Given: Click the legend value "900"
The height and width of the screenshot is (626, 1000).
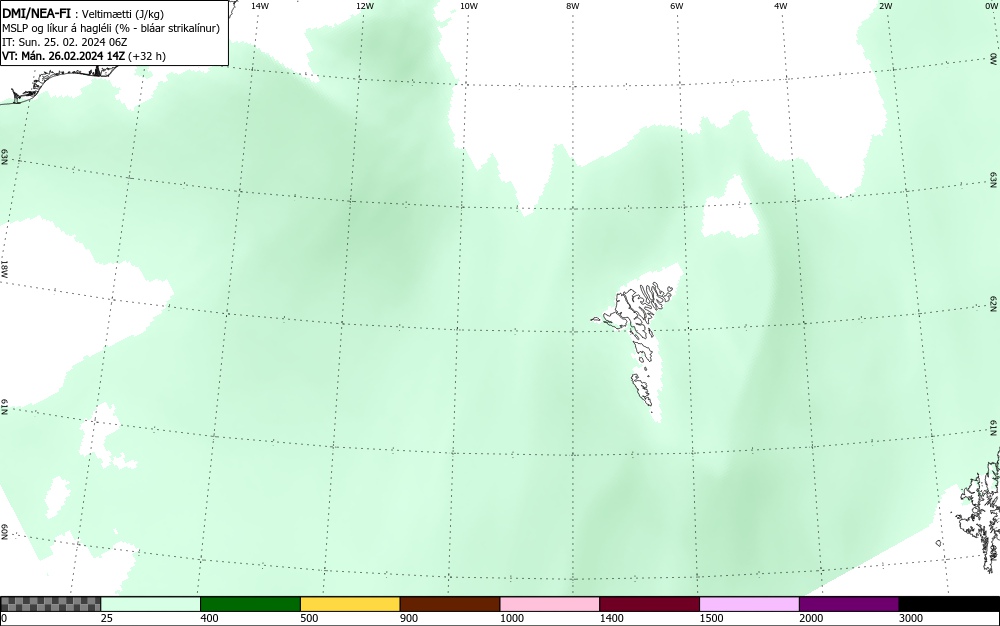Looking at the screenshot, I should coord(409,618).
